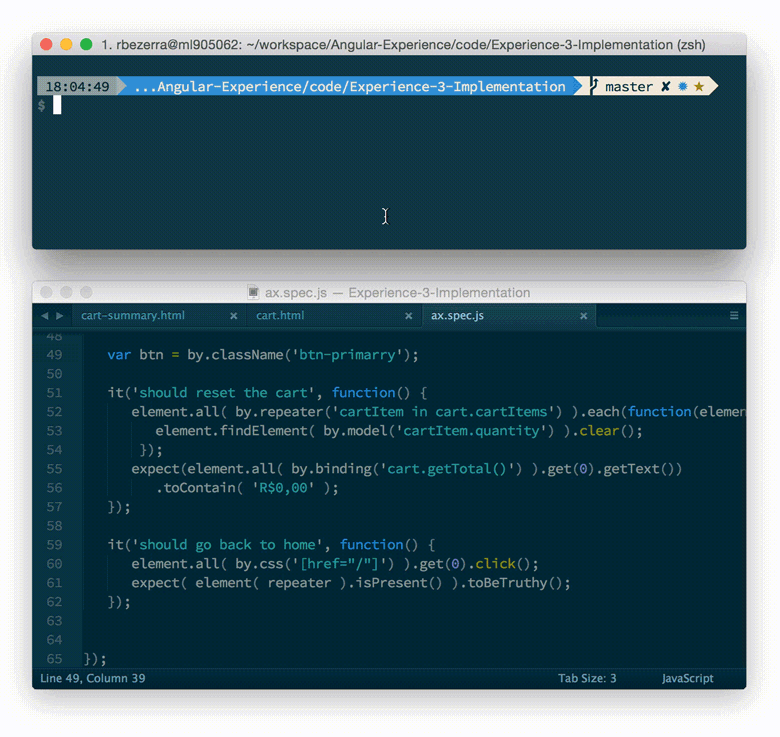The height and width of the screenshot is (737, 780).
Task: Close the terminal window with red button
Action: 46,44
